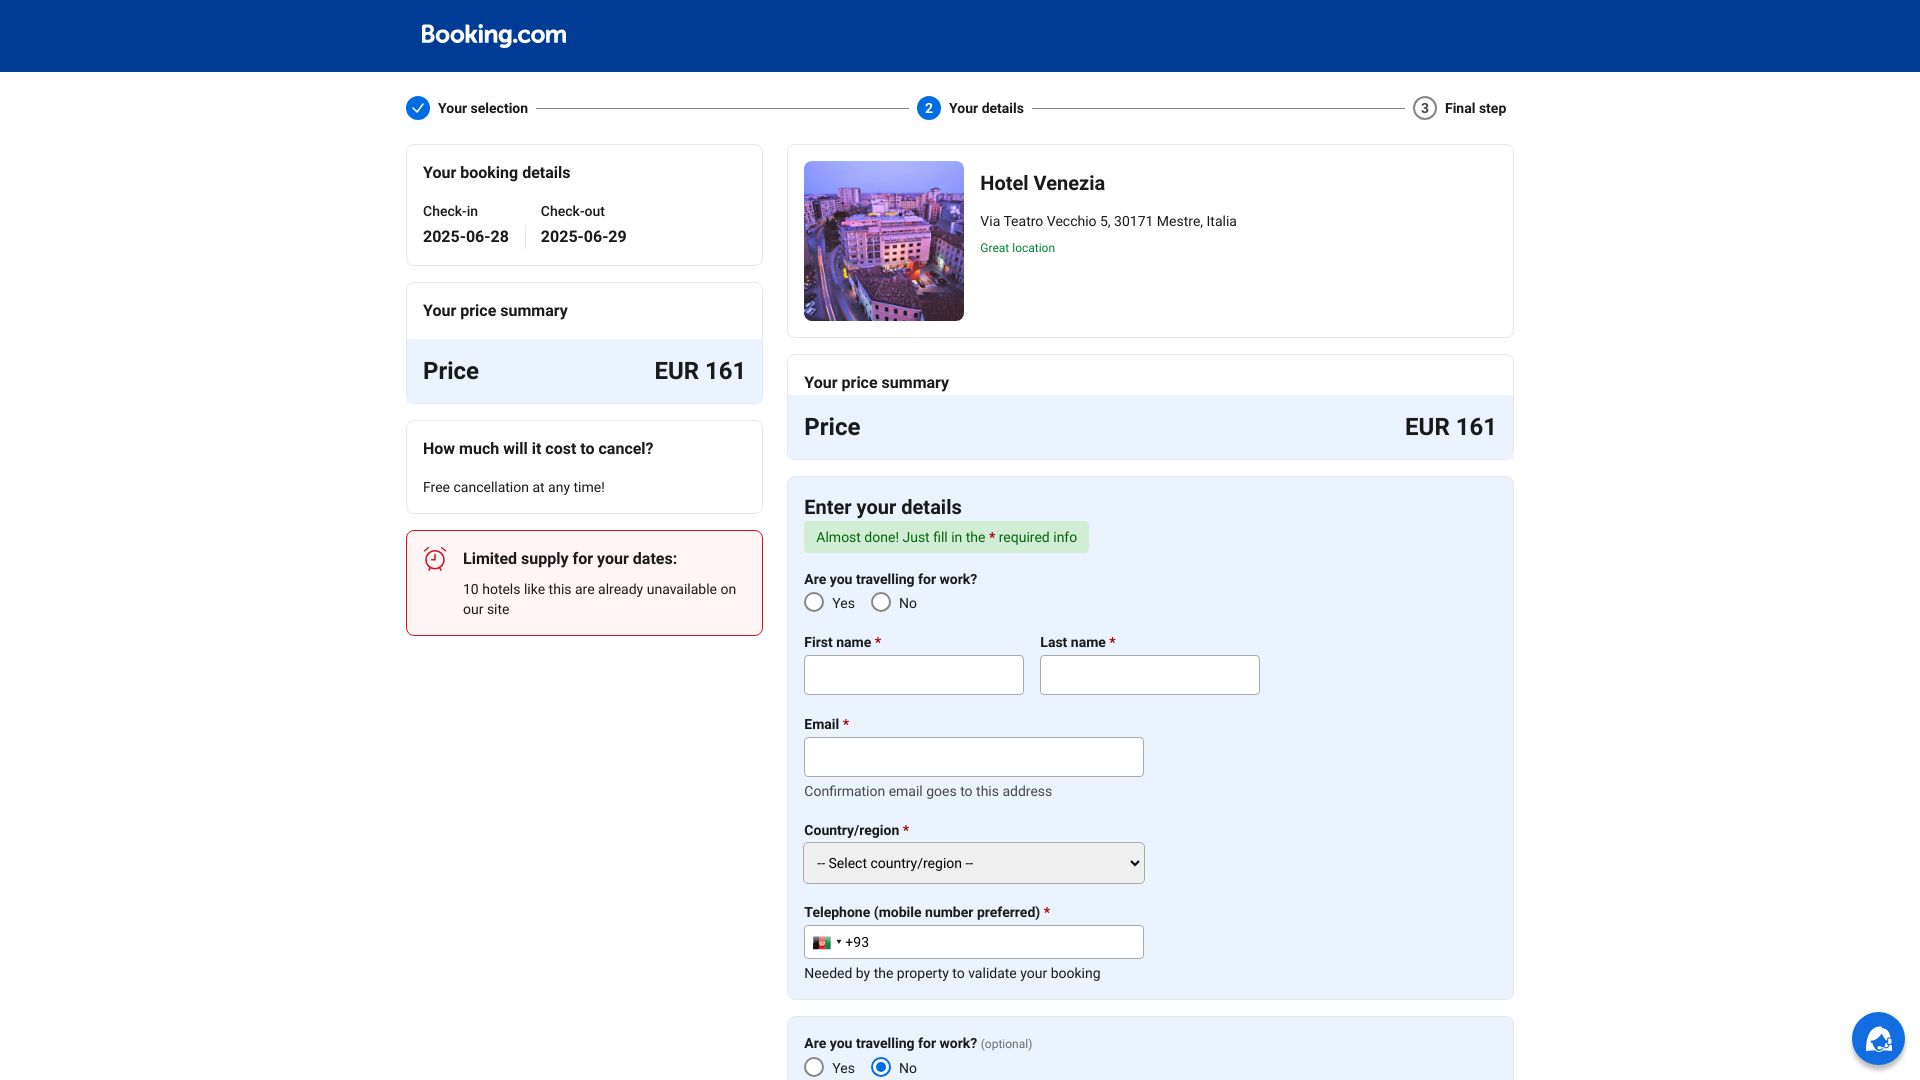Click the Limited supply for your dates heading
The image size is (1920, 1080).
point(570,559)
